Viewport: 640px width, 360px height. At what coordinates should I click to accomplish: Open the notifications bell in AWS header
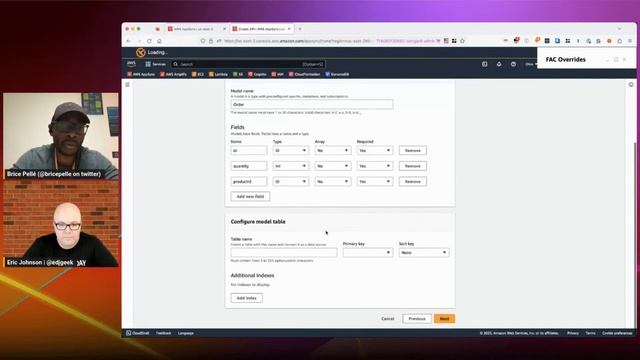pos(499,64)
